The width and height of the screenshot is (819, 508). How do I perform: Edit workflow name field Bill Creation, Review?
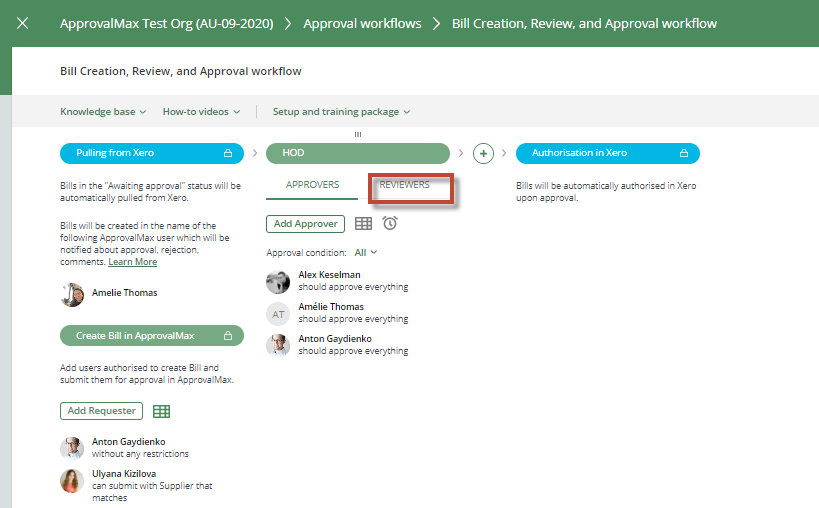181,71
